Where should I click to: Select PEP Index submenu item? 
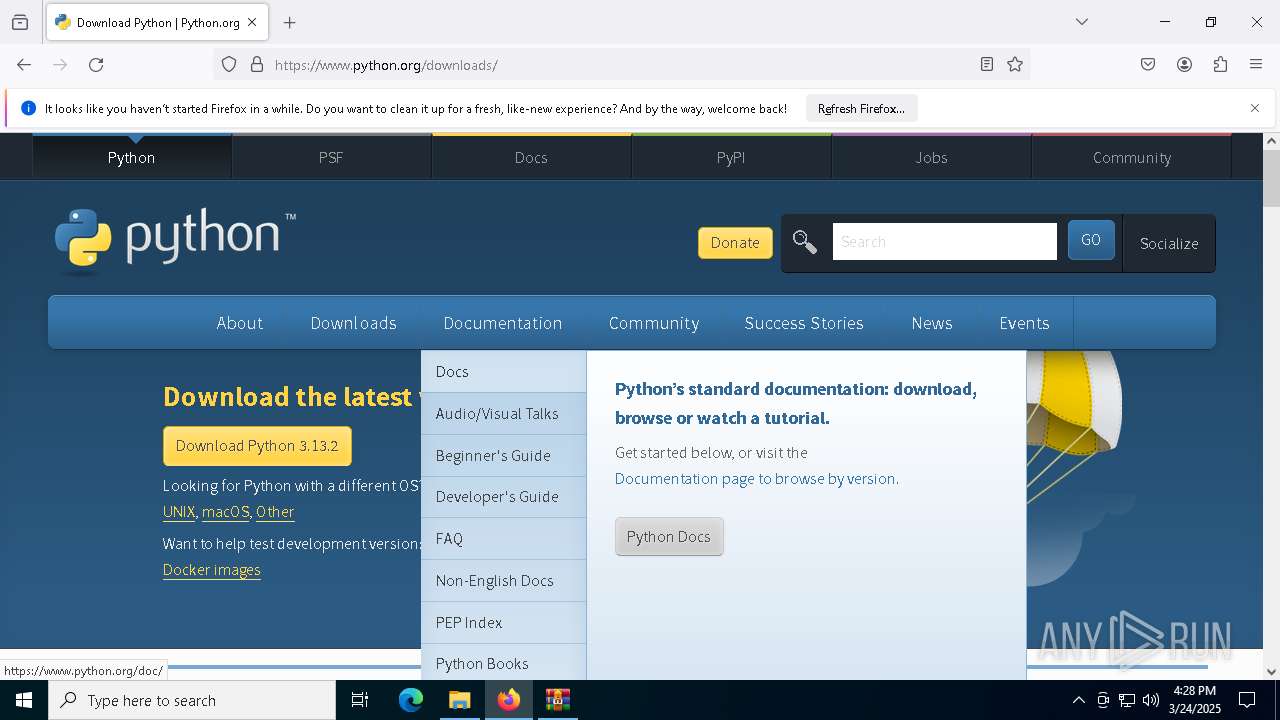tap(503, 622)
